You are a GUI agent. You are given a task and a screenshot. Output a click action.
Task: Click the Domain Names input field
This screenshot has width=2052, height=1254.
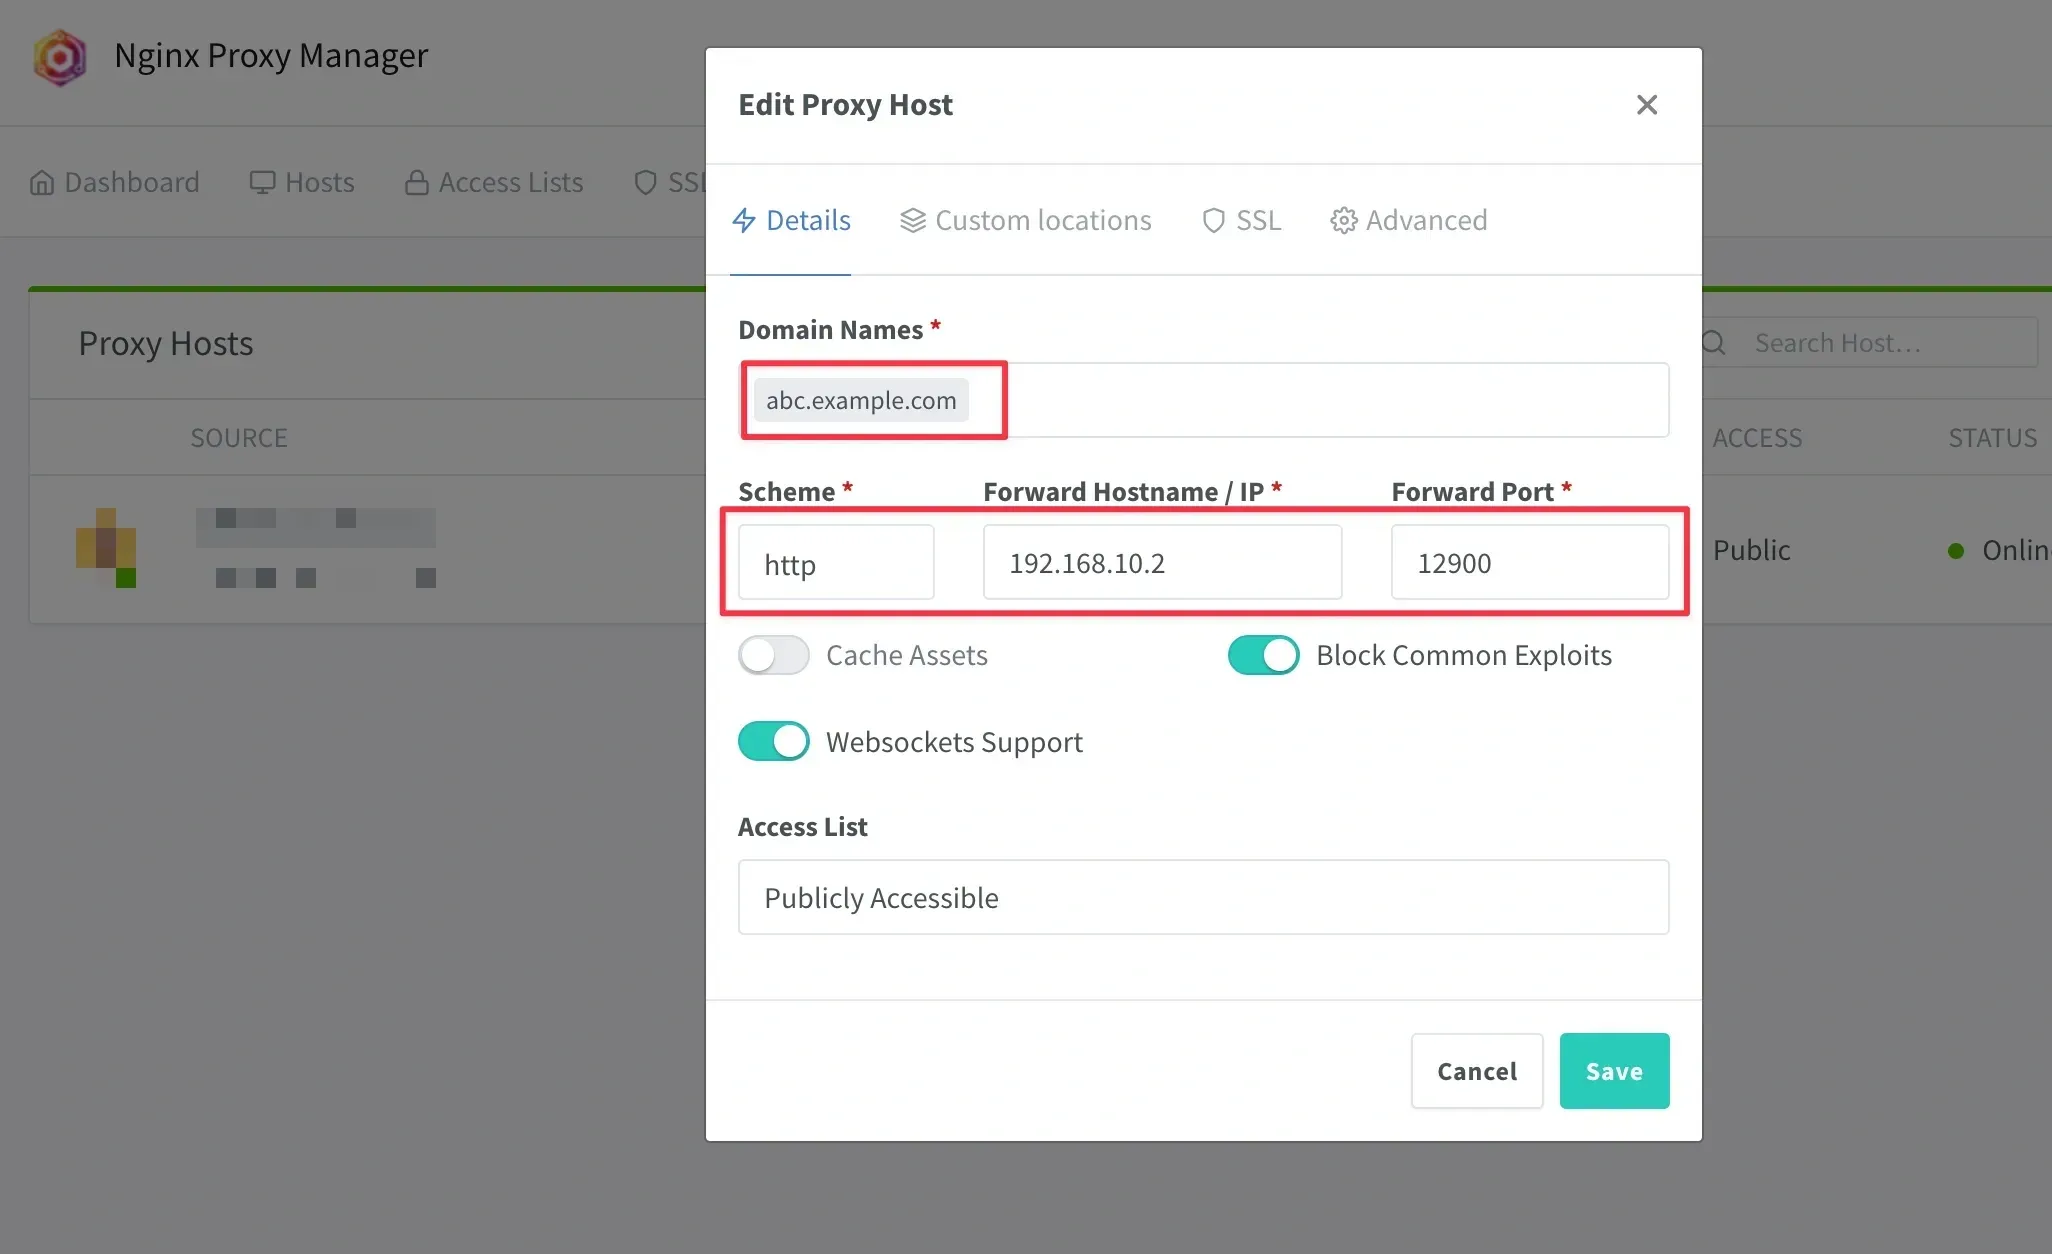tap(1203, 400)
